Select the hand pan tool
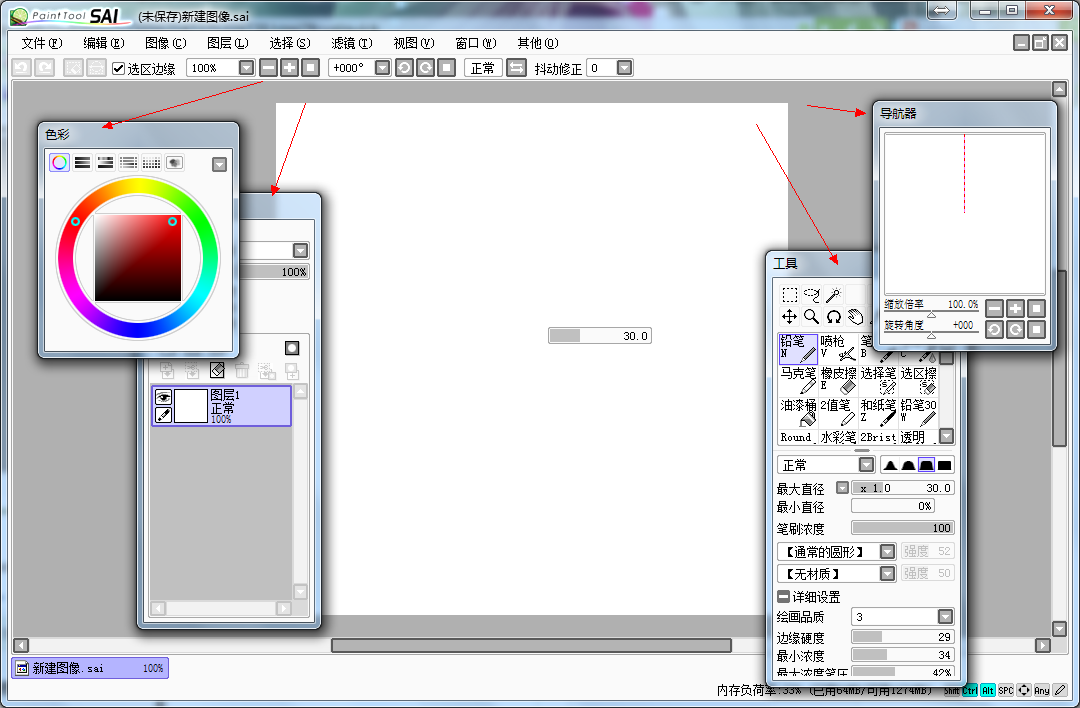The width and height of the screenshot is (1080, 708). (855, 317)
